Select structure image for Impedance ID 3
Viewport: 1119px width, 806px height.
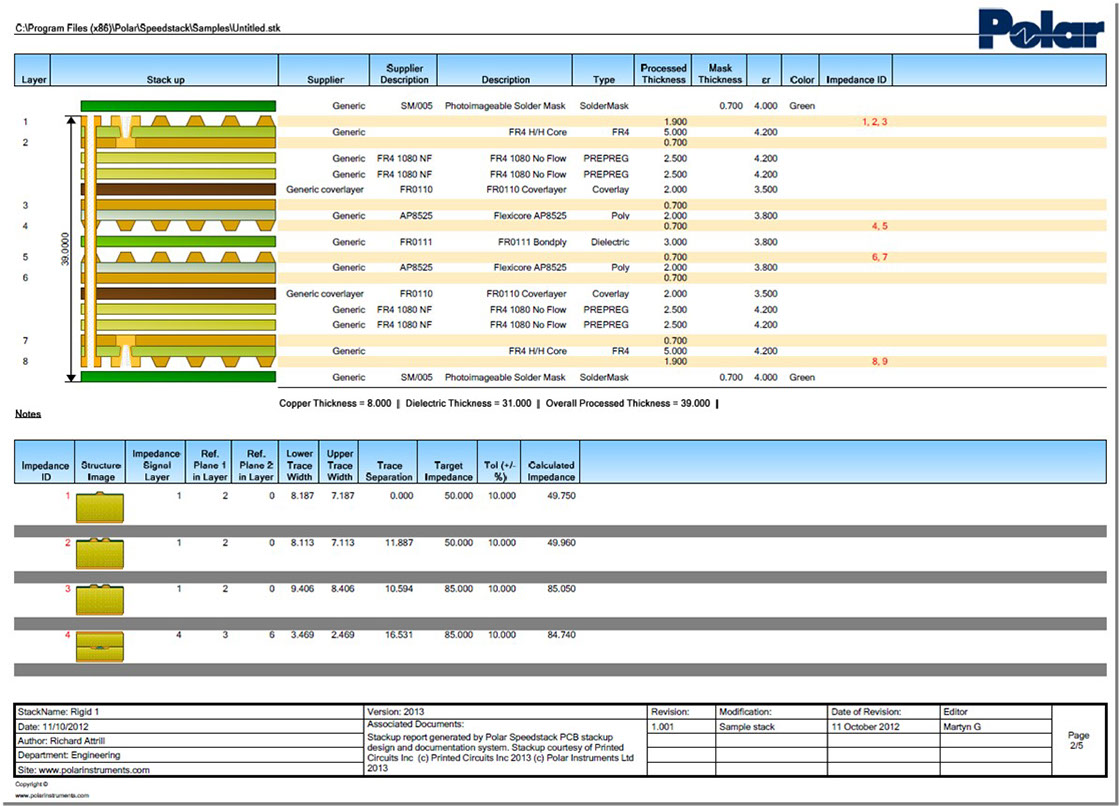point(101,601)
